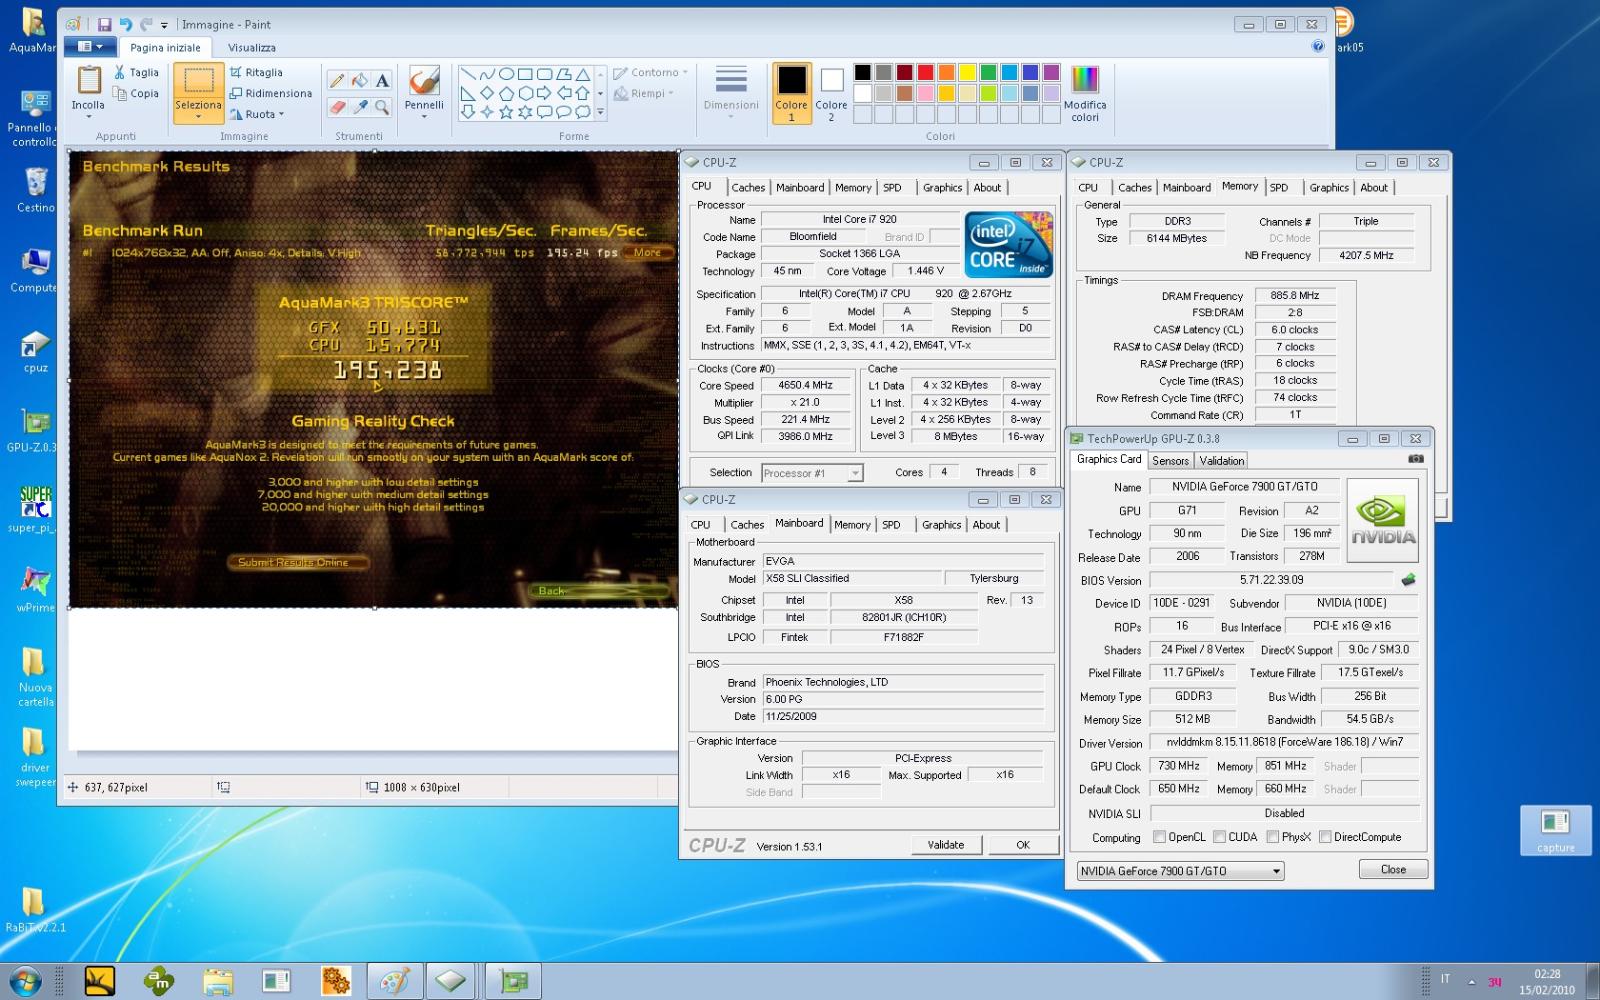Select the Eraser tool in Paint
Viewport: 1600px width, 1000px height.
337,106
